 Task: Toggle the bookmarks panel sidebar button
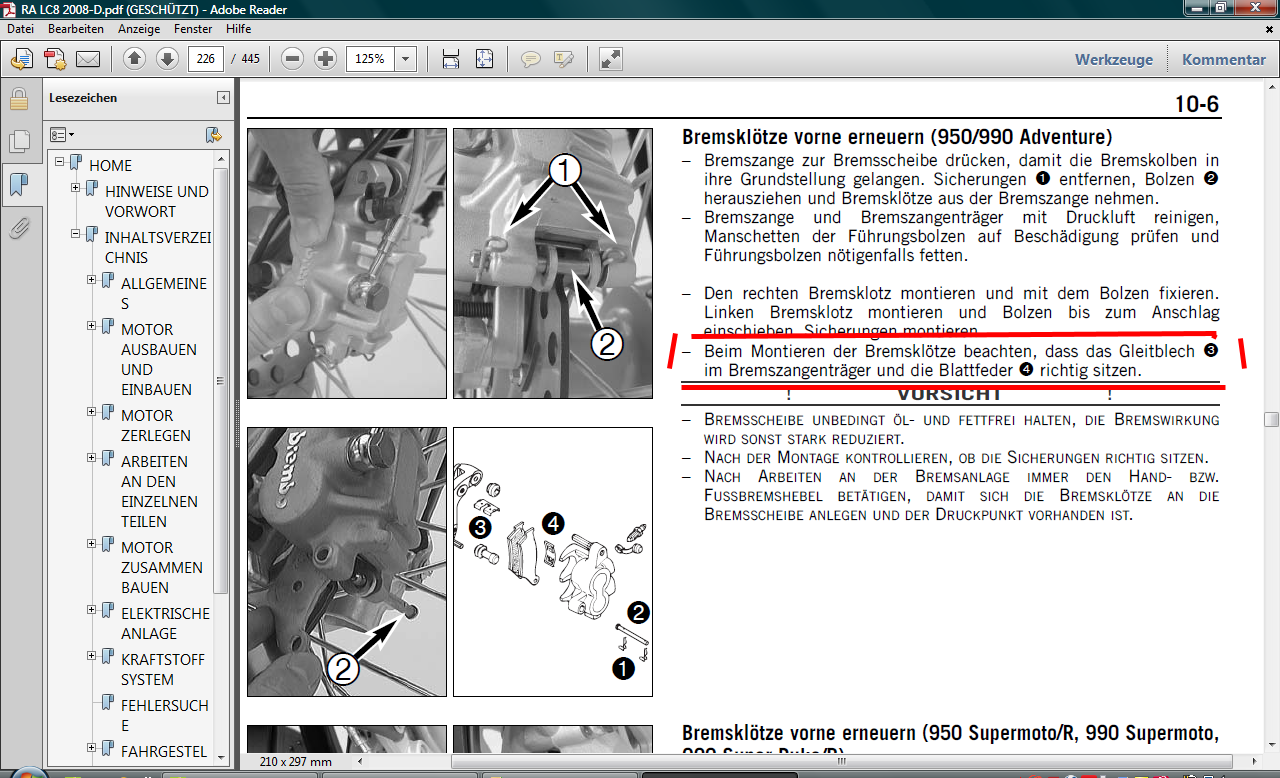coord(18,185)
